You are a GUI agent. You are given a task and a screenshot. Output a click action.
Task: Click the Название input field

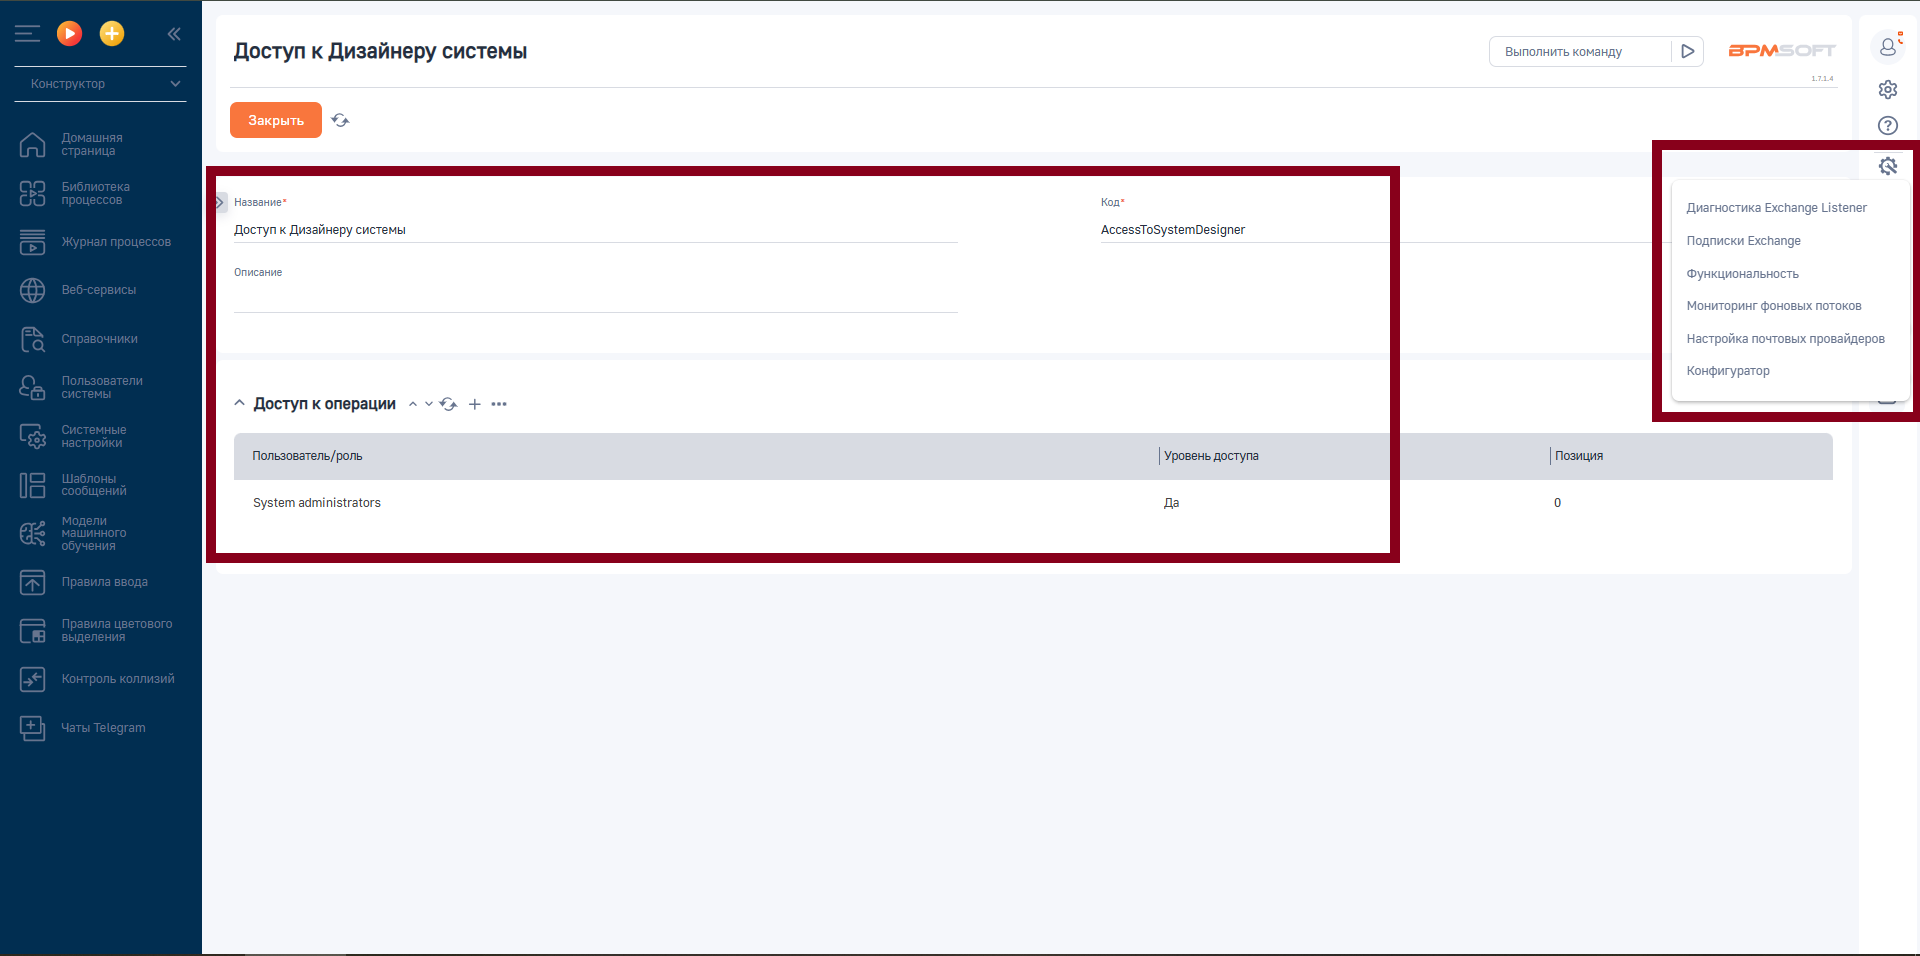596,230
